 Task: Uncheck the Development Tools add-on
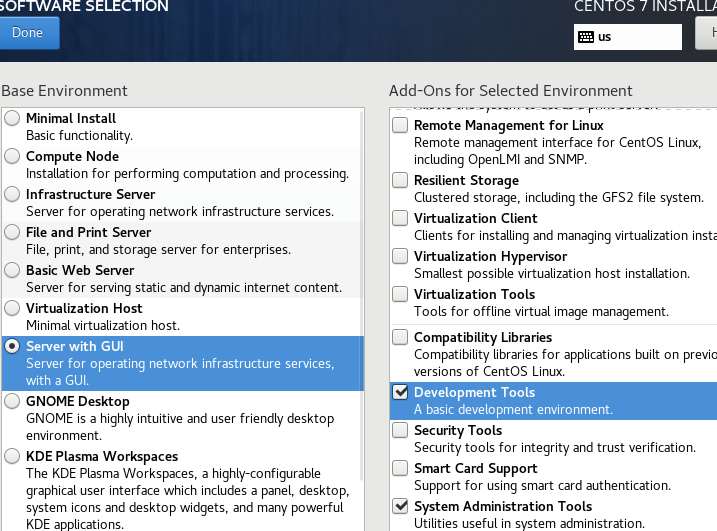400,393
